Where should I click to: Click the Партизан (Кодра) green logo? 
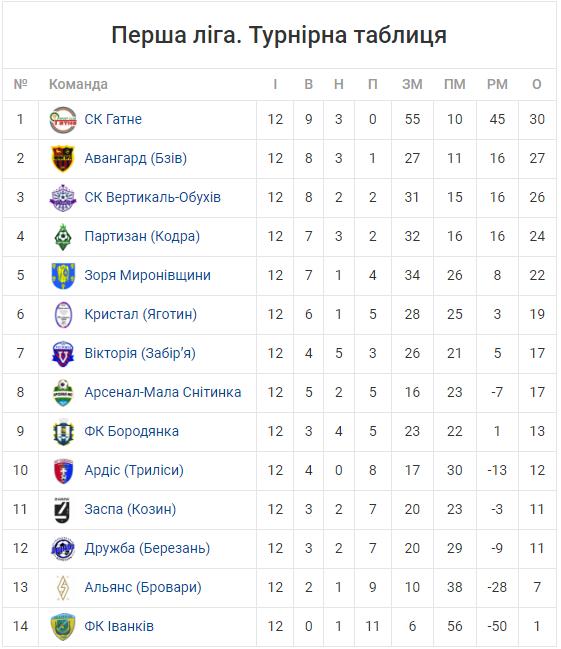63,237
